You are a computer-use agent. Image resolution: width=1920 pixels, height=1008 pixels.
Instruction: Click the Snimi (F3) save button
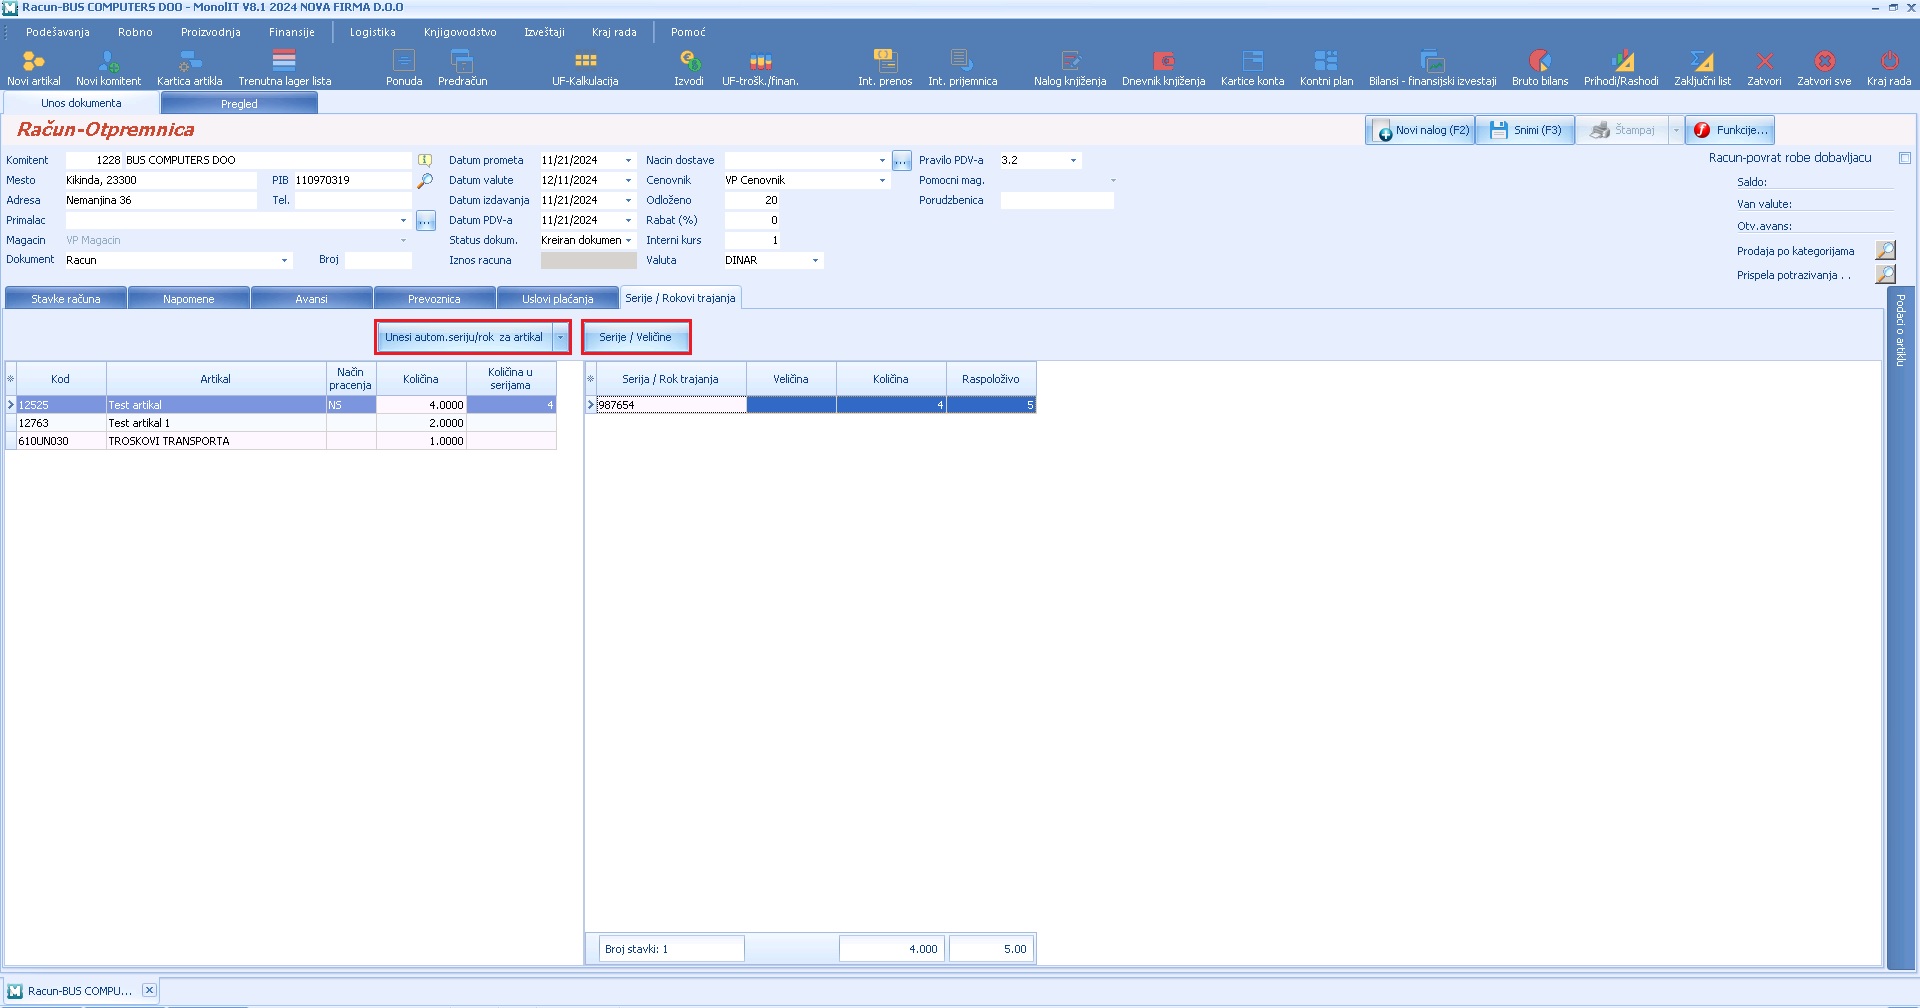[1525, 130]
